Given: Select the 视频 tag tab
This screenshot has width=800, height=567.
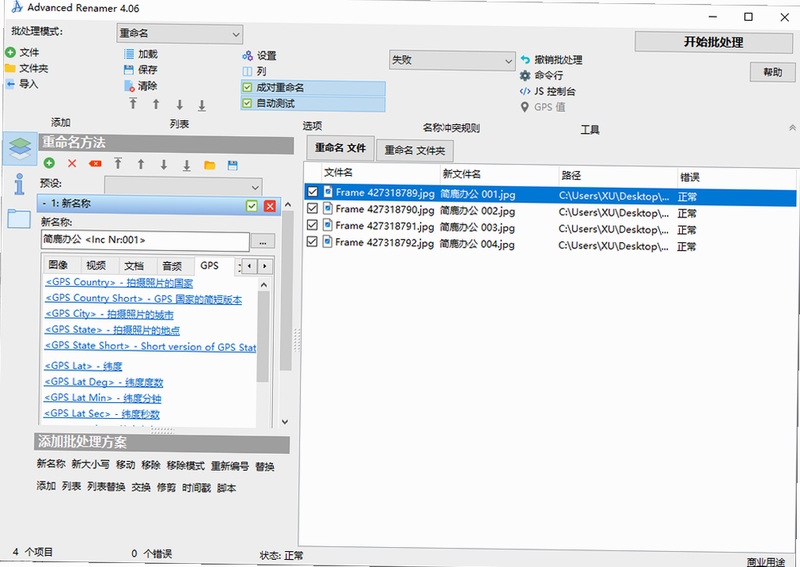Looking at the screenshot, I should click(x=96, y=265).
